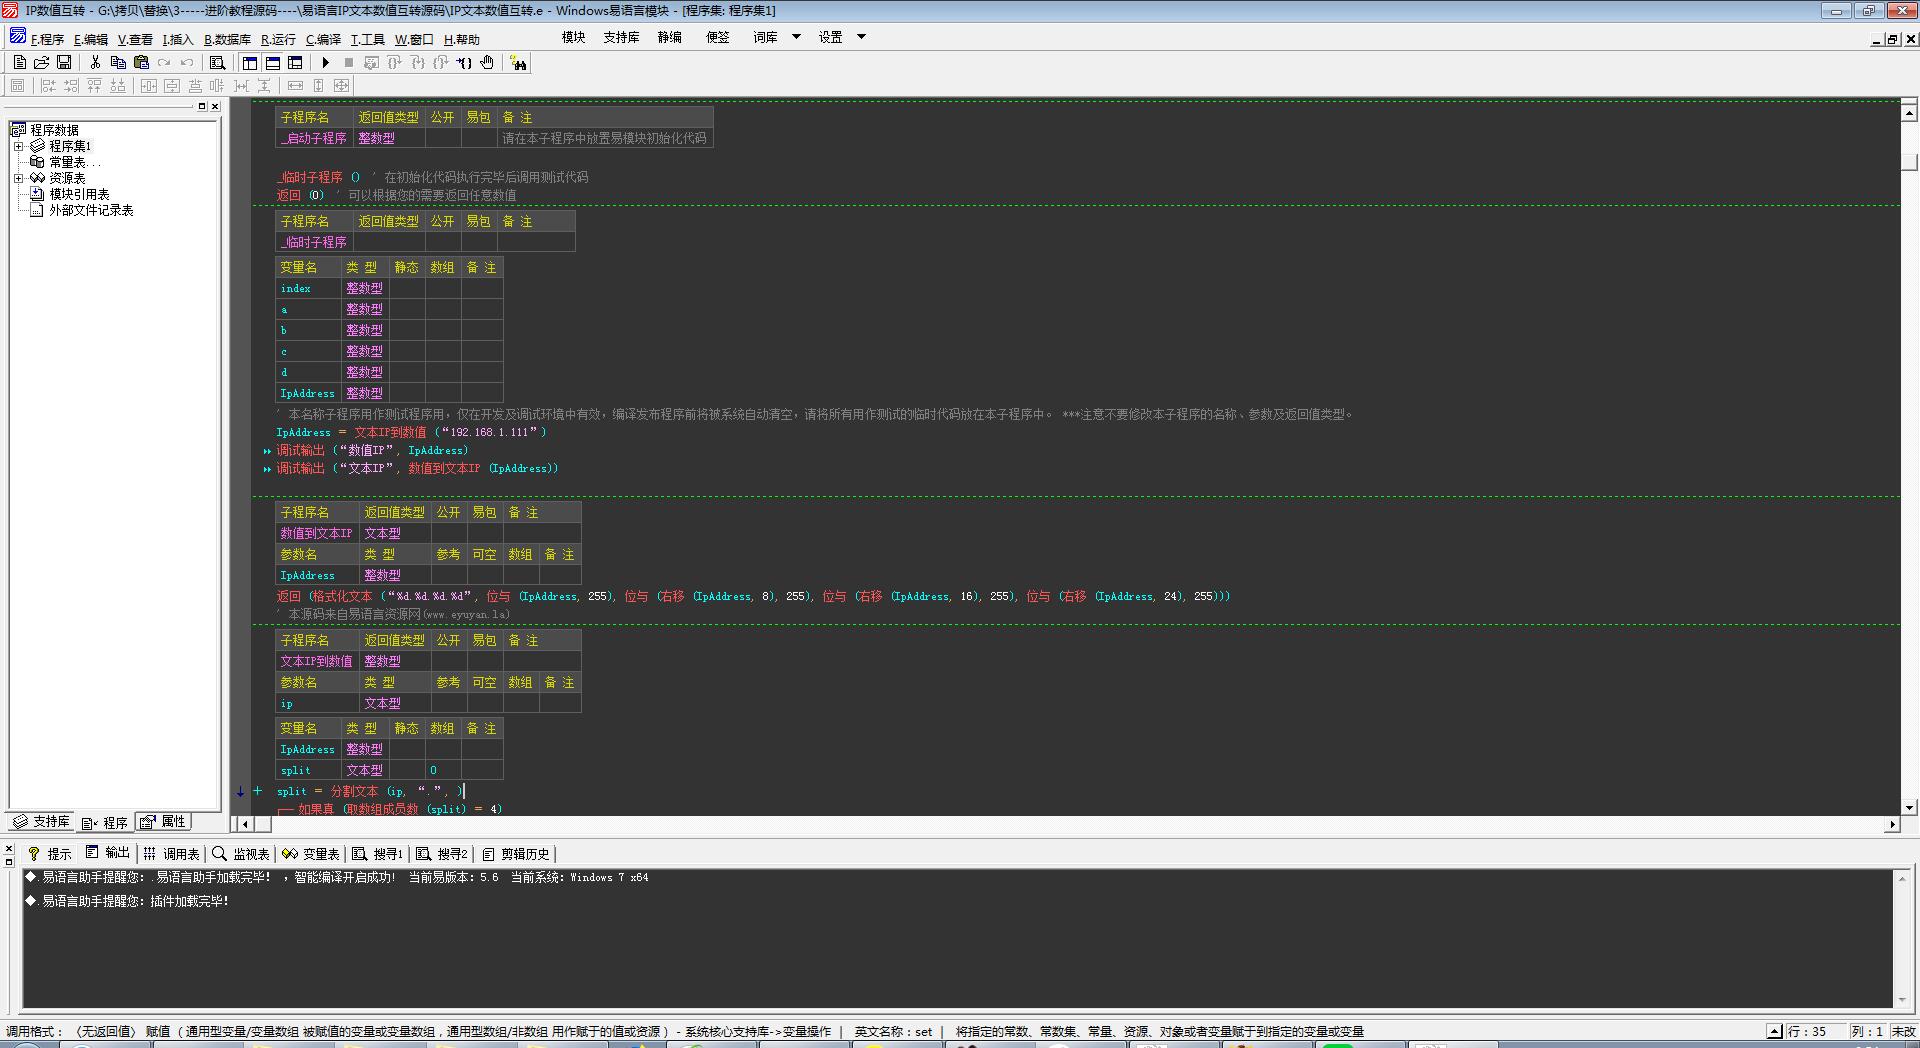
Task: Switch to the 变量表 bottom tab
Action: (310, 853)
